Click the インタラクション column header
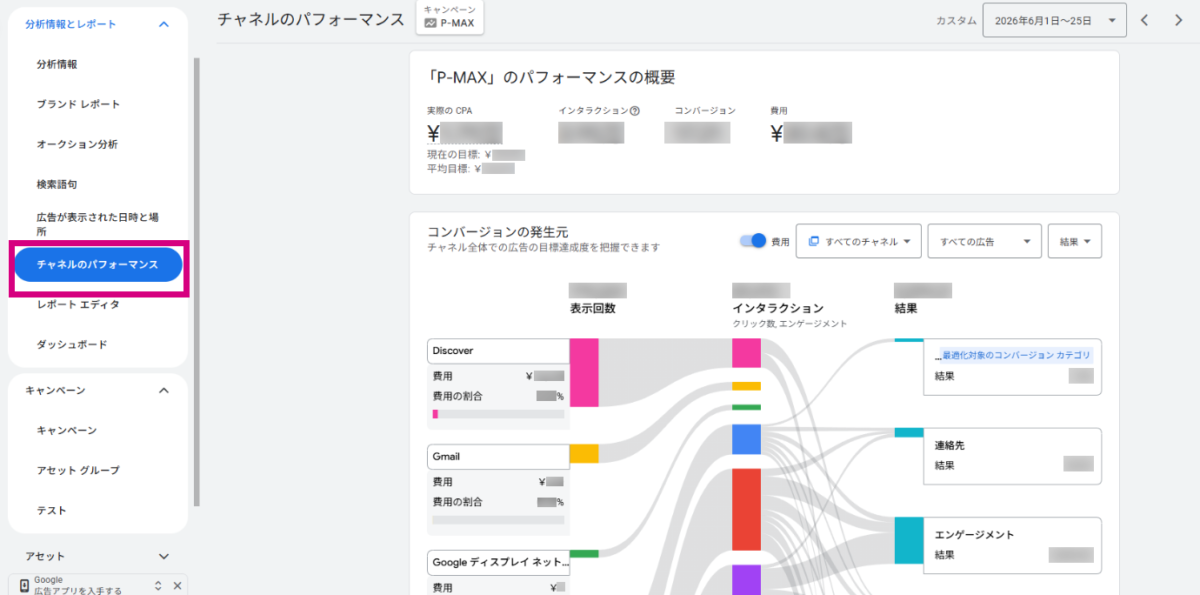This screenshot has width=1200, height=595. [x=778, y=309]
